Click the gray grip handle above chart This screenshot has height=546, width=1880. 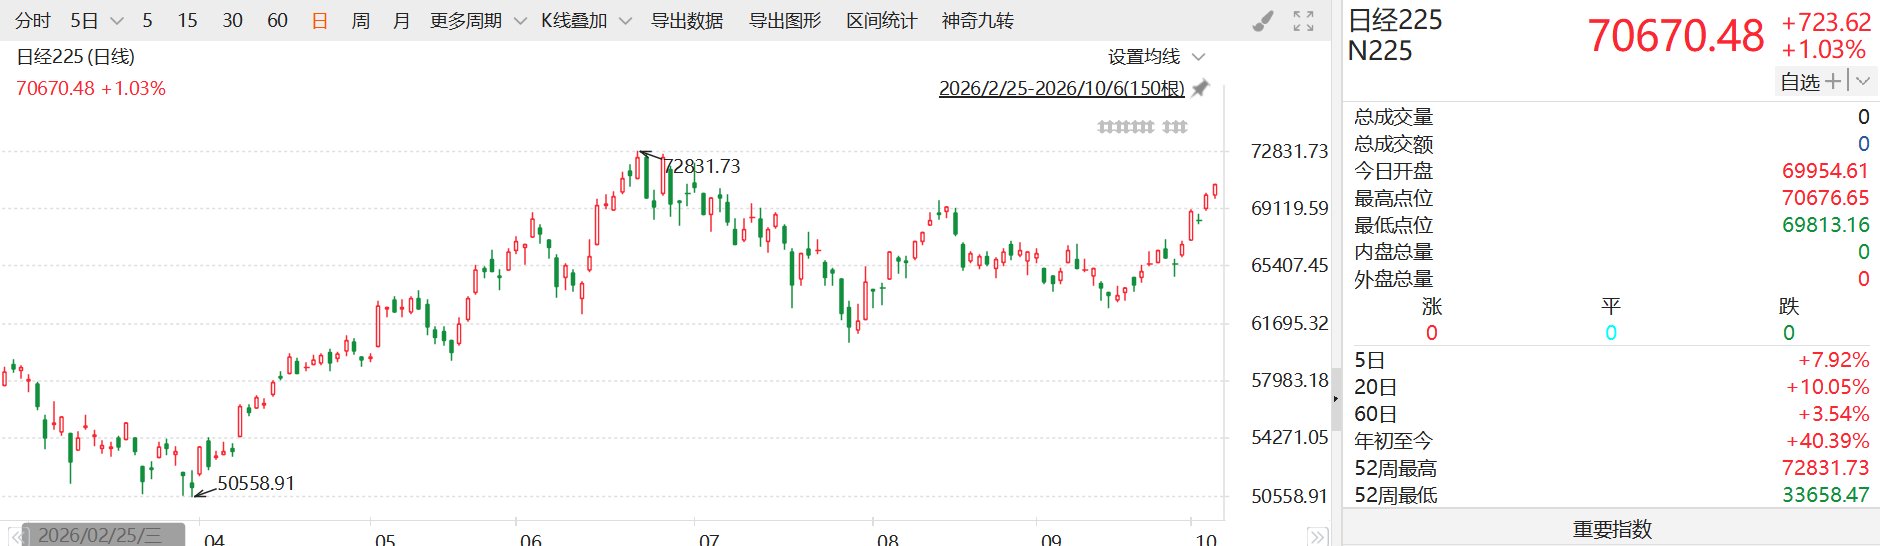1142,127
